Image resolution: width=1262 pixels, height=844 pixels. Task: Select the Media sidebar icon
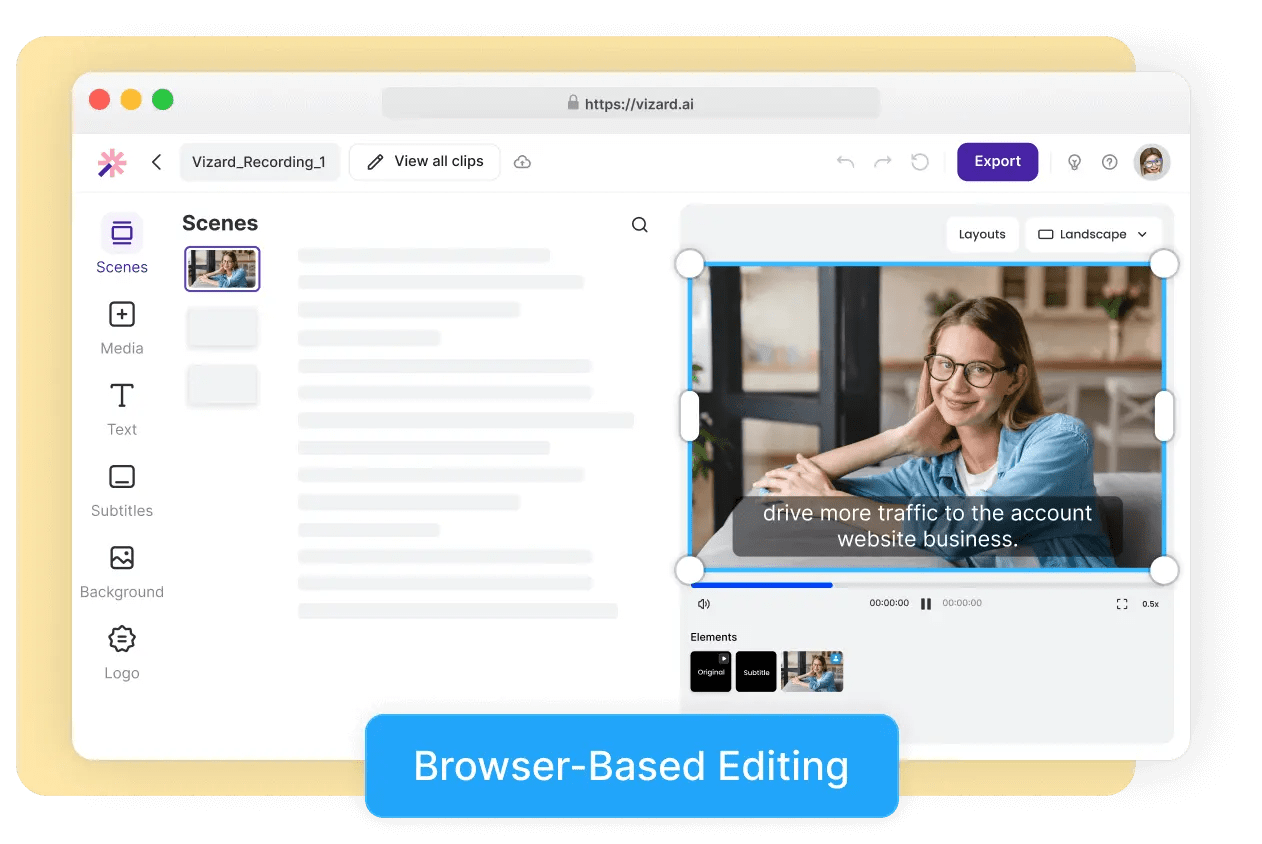[x=121, y=325]
